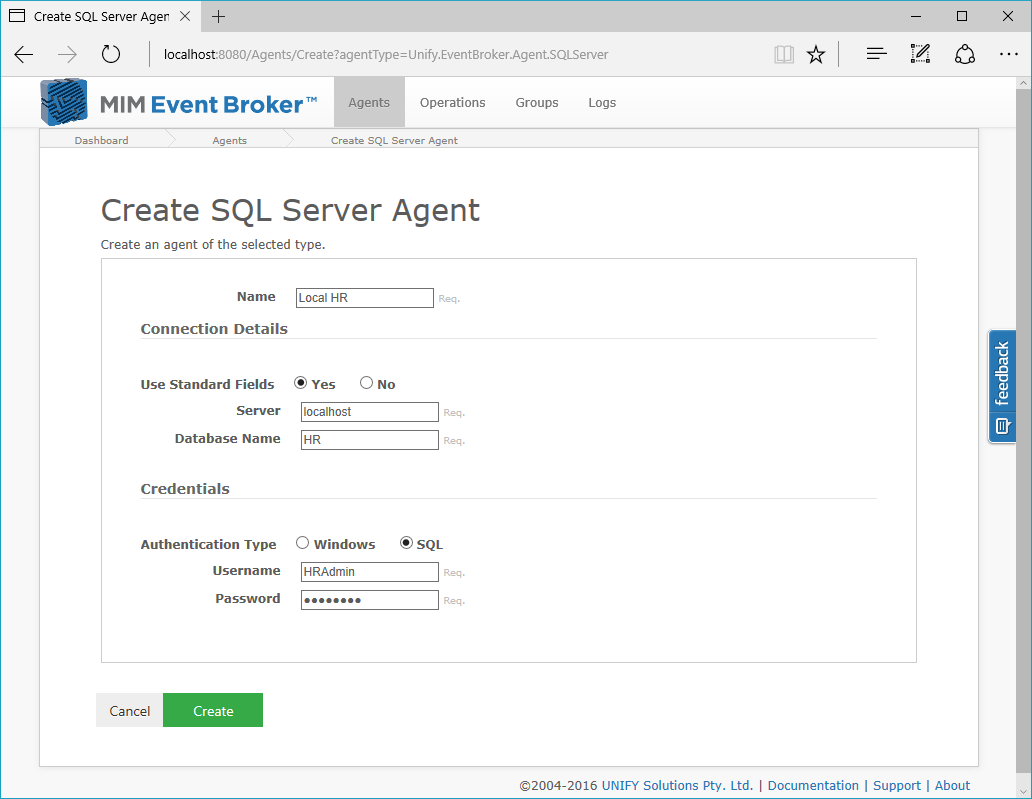
Task: Go back using browser back arrow
Action: (24, 55)
